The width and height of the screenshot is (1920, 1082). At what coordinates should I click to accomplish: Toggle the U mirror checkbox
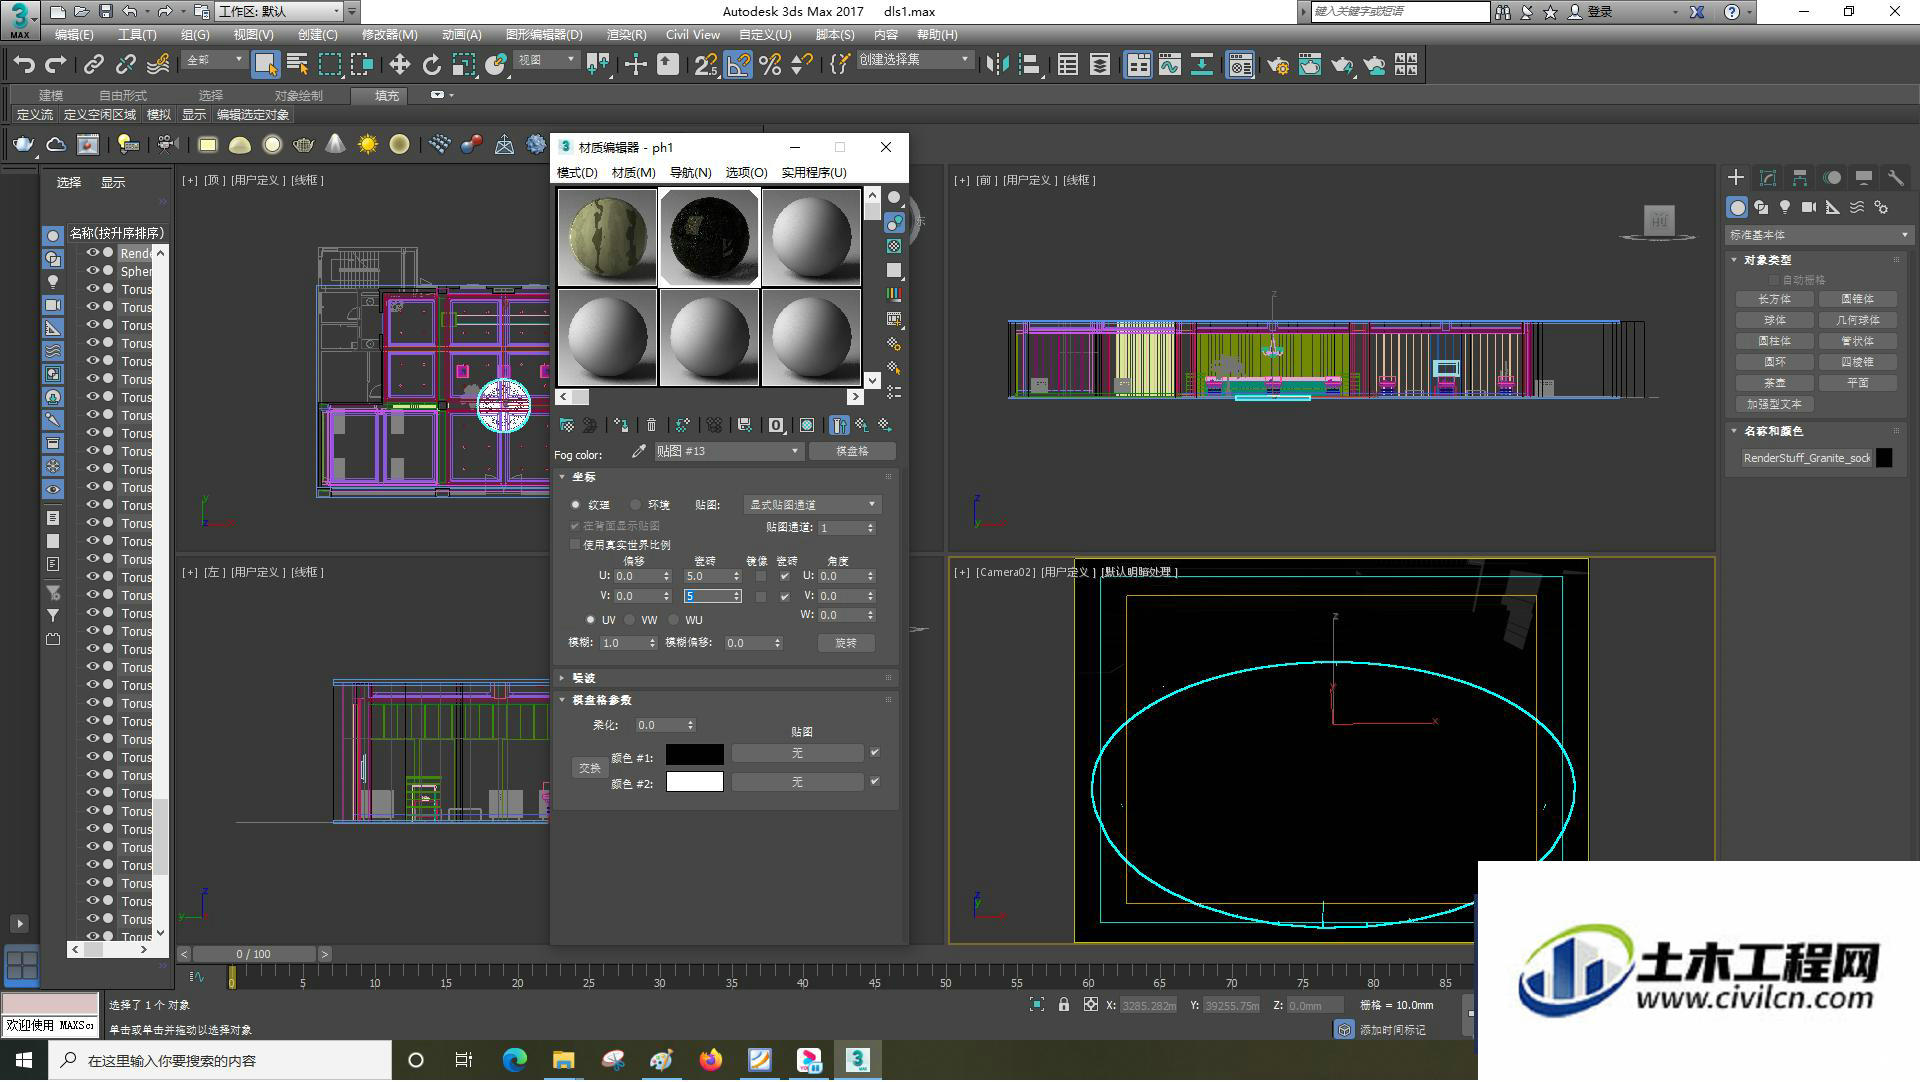761,577
